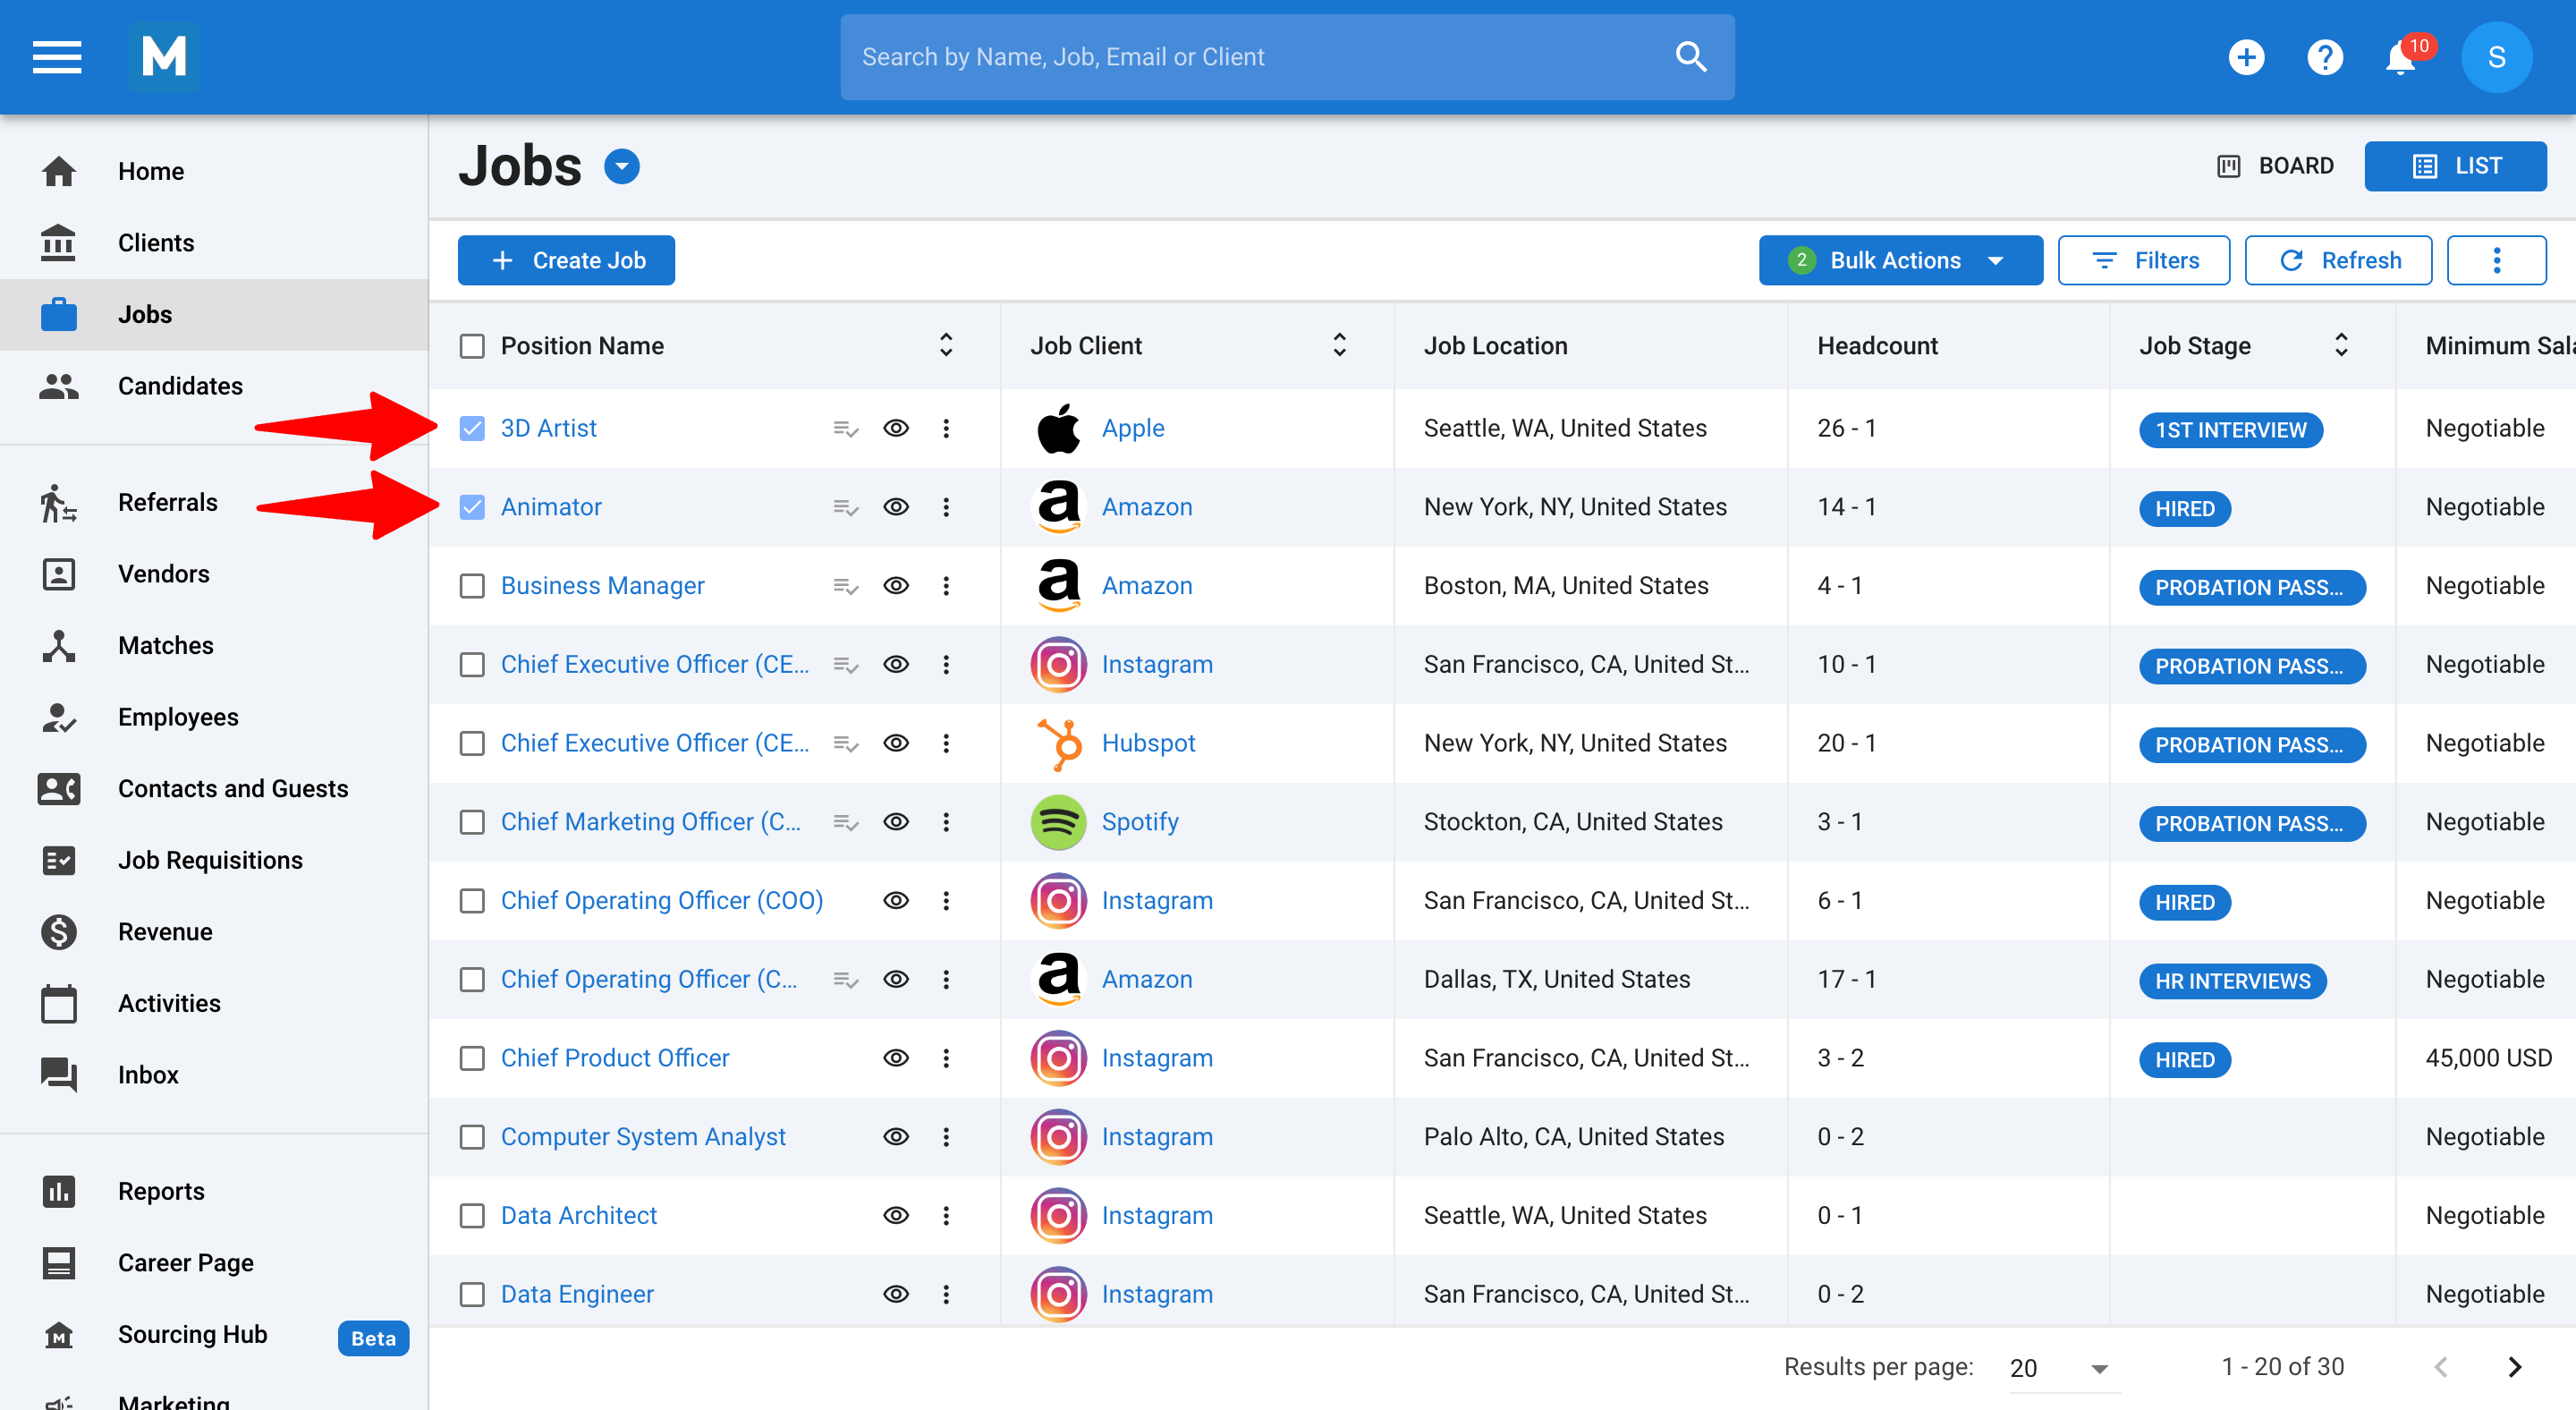Sort by Position Name column
2576x1410 pixels.
click(x=946, y=345)
